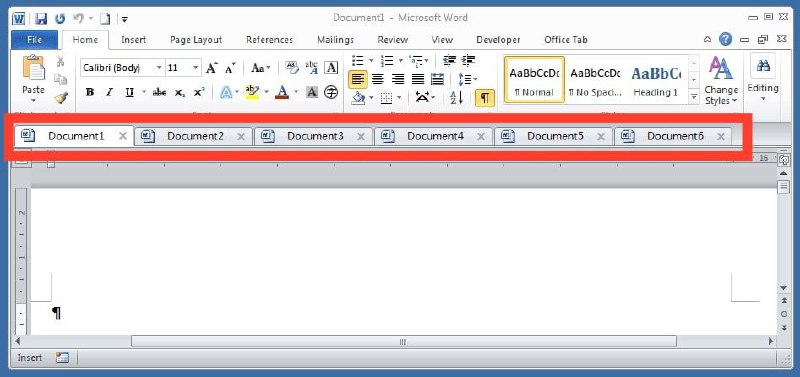The height and width of the screenshot is (377, 800).
Task: Open the File tab
Action: click(x=34, y=40)
